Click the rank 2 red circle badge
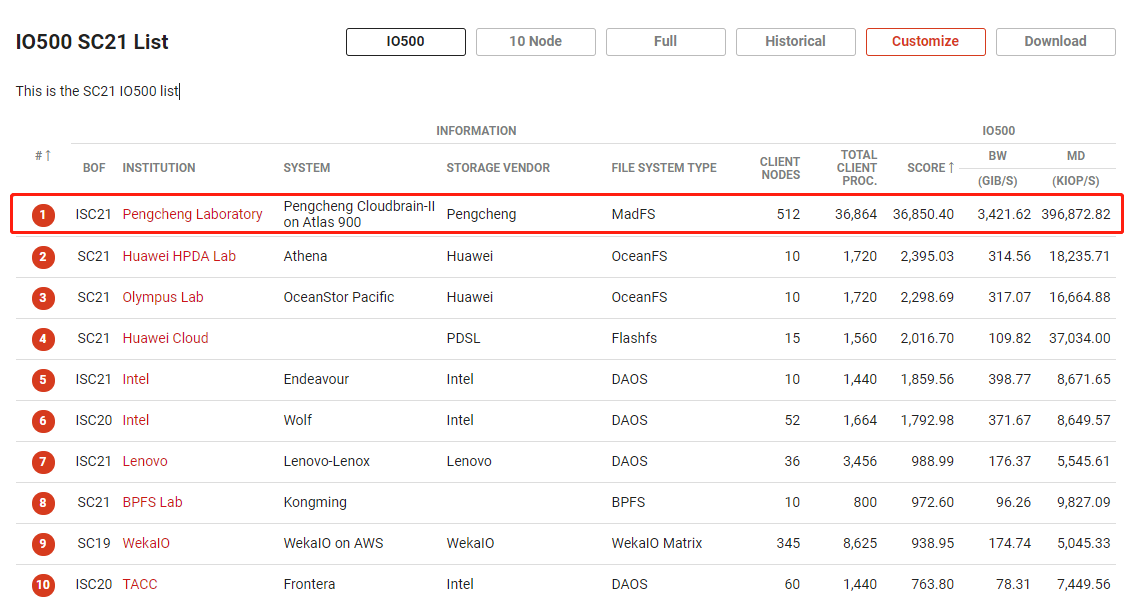Viewport: 1129px width, 601px height. coord(43,257)
